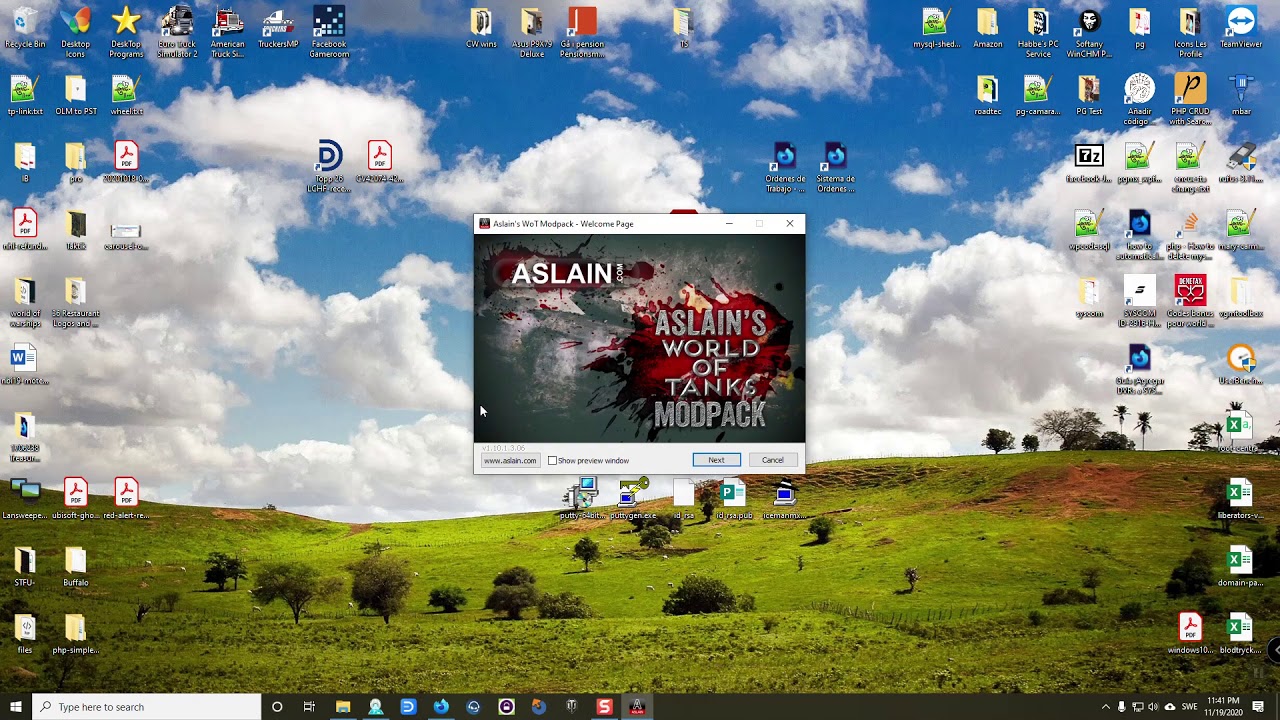Select the roadtec folder icon
The width and height of the screenshot is (1280, 720).
tap(987, 95)
